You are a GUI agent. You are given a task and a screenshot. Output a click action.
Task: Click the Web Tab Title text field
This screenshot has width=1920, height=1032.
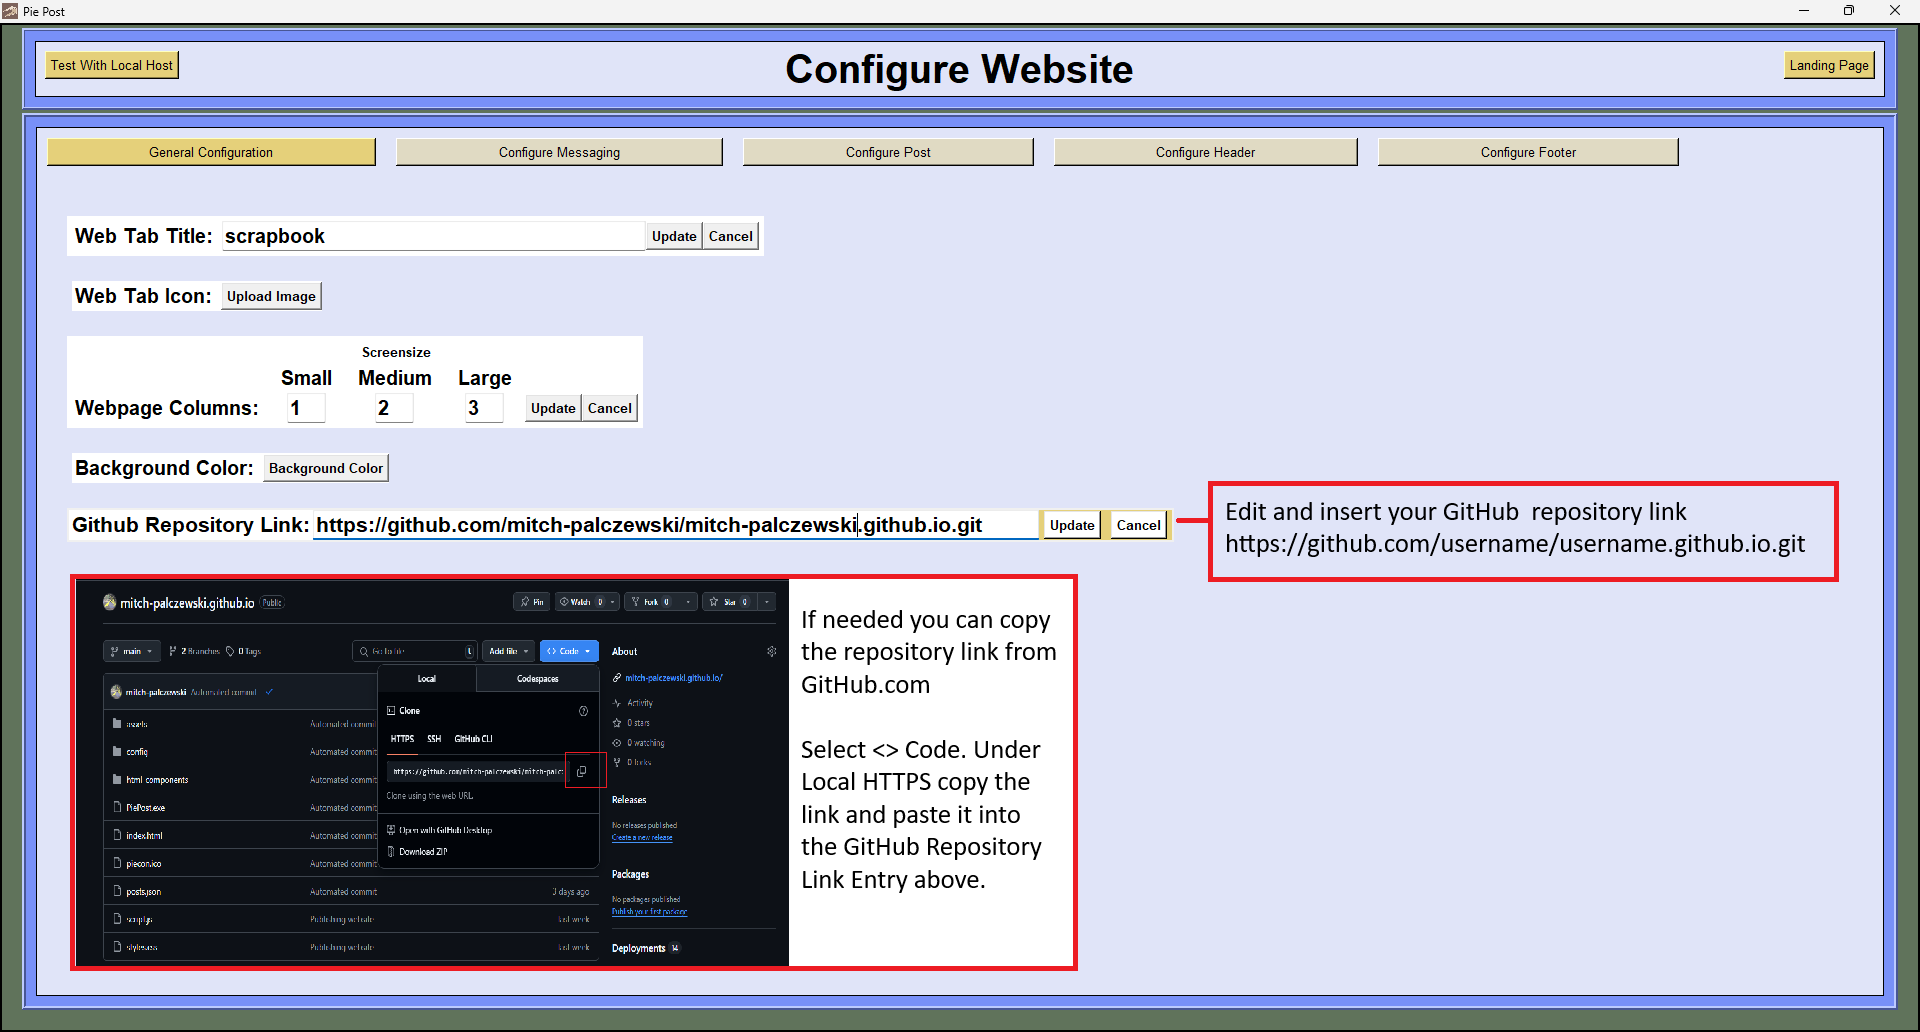pyautogui.click(x=433, y=236)
